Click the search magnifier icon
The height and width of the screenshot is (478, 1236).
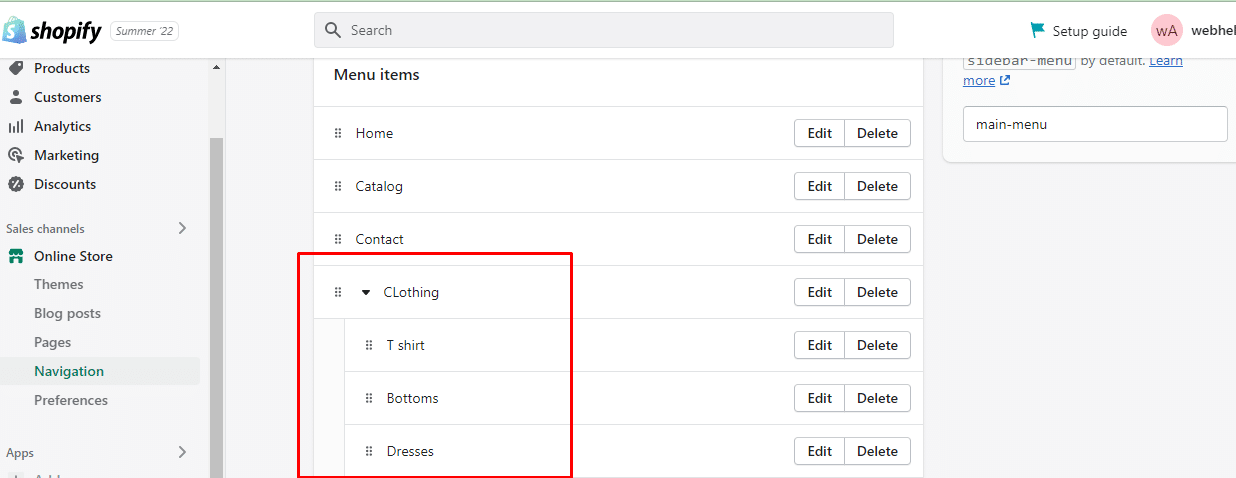334,30
